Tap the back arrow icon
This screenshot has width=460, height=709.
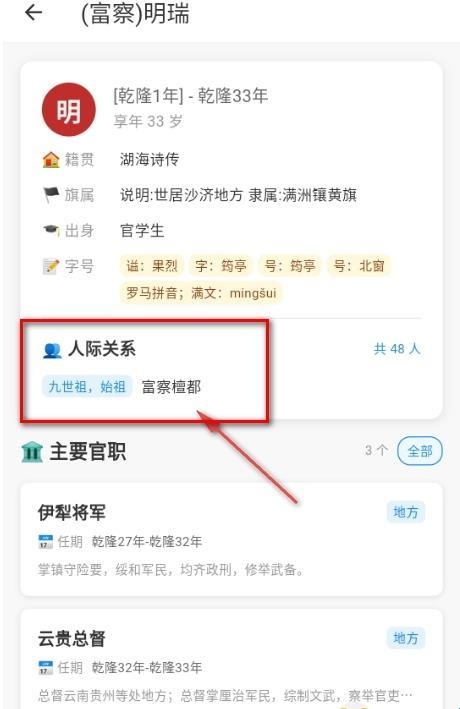pos(33,13)
